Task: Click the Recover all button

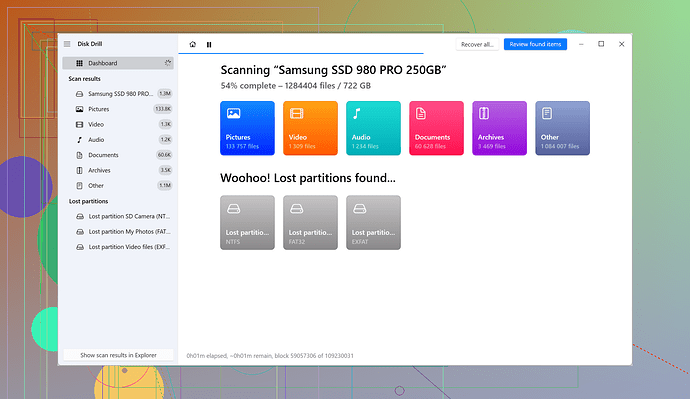Action: [477, 44]
